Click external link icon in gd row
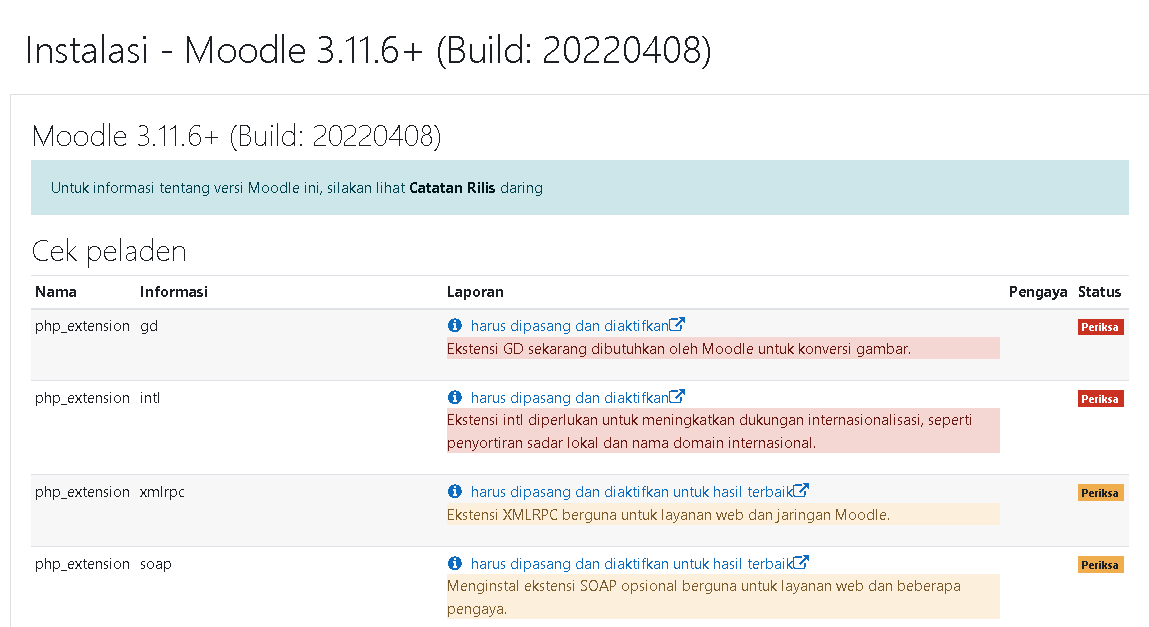This screenshot has height=627, width=1149. (677, 324)
